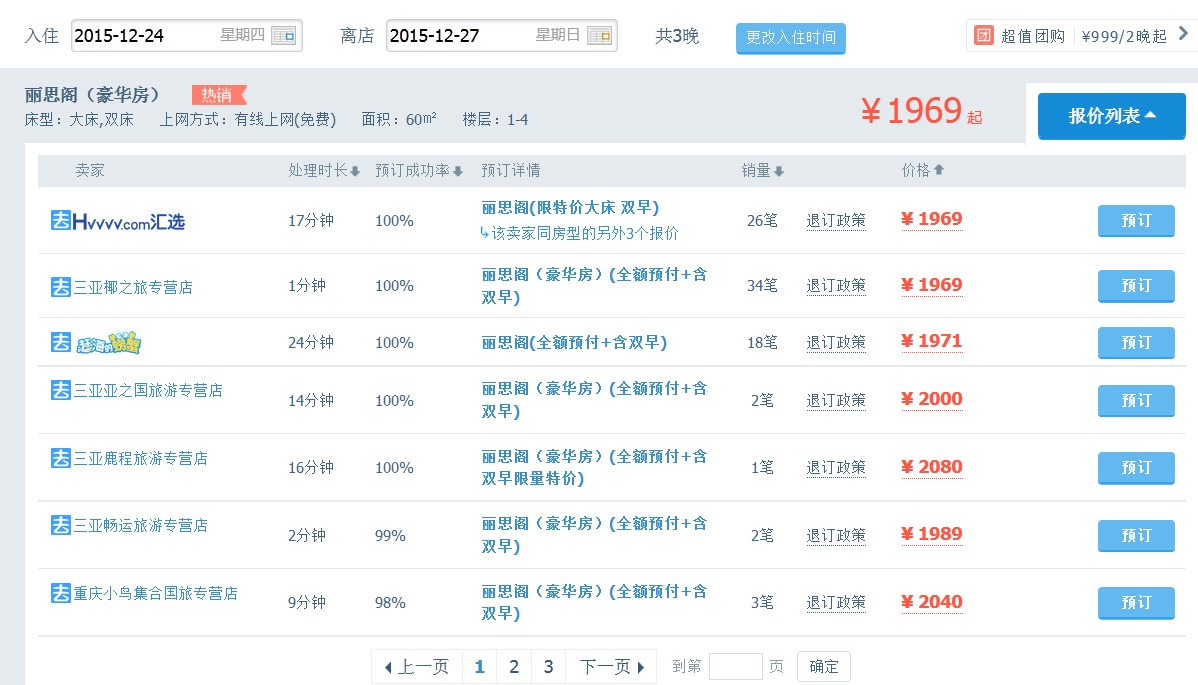Collapse the 报价列表 quote list

[x=1111, y=116]
